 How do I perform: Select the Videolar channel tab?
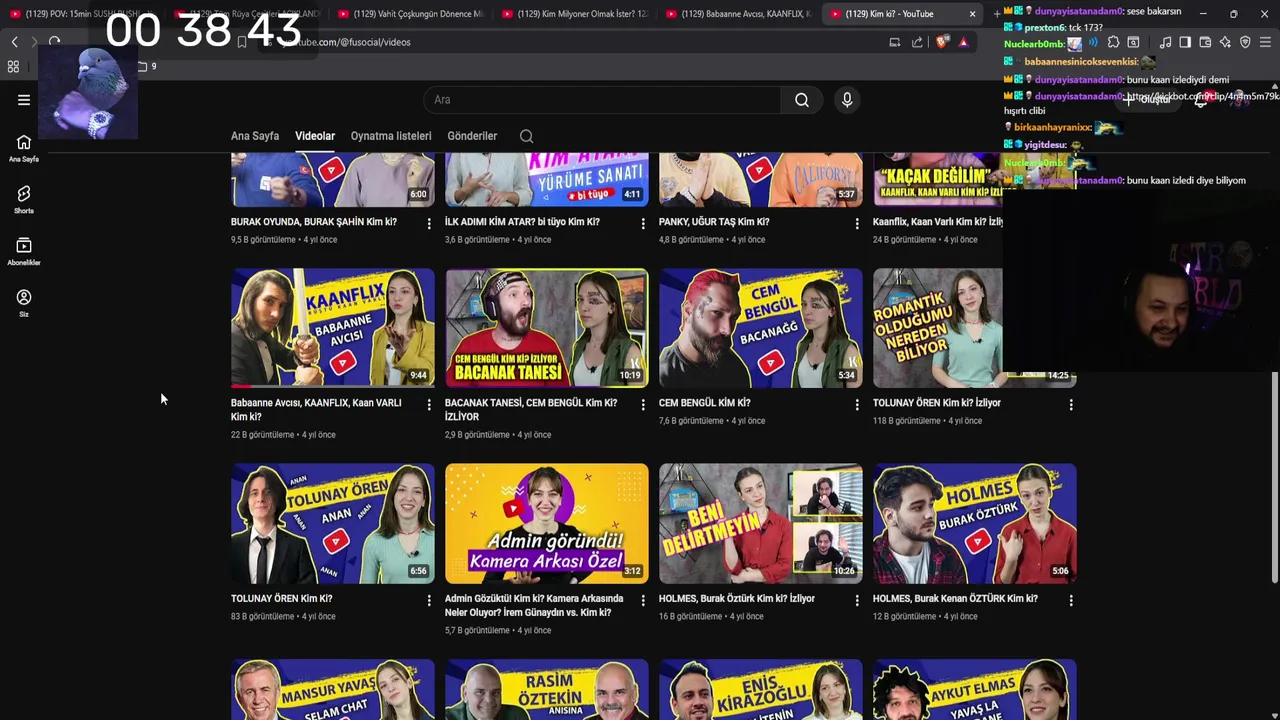315,136
